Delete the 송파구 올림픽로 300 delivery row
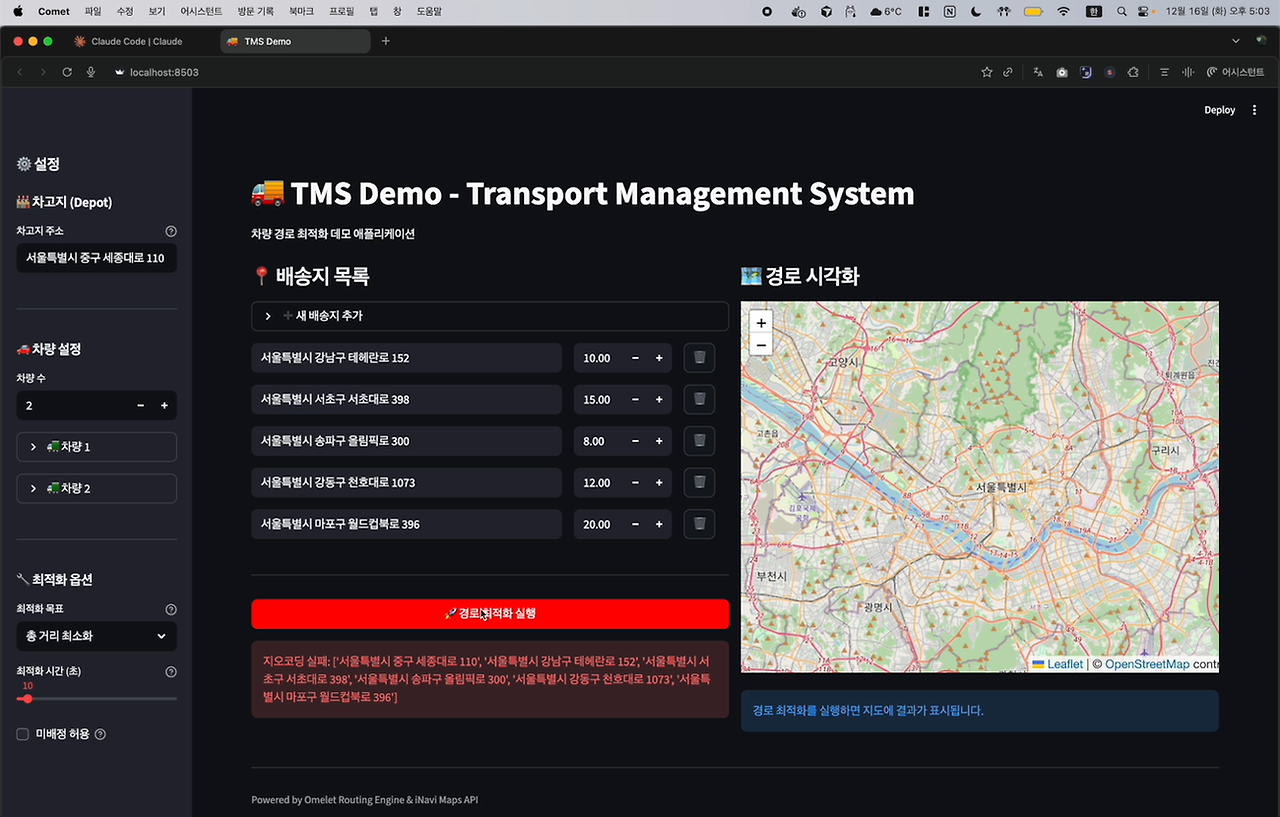1280x817 pixels. (x=699, y=441)
